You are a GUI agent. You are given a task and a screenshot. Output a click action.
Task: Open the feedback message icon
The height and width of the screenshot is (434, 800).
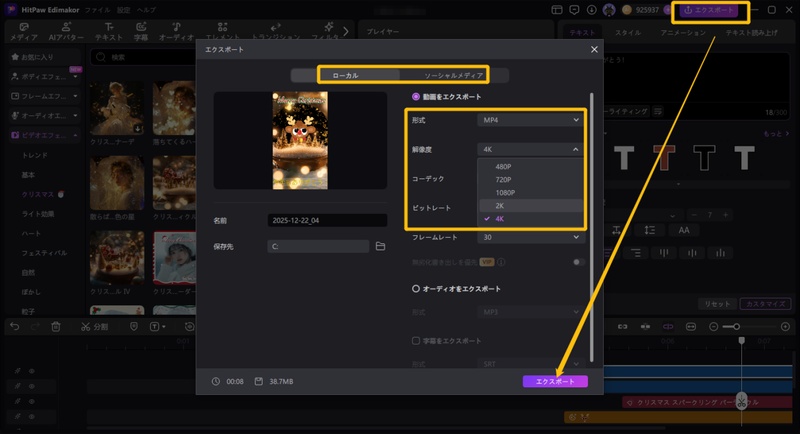point(574,10)
